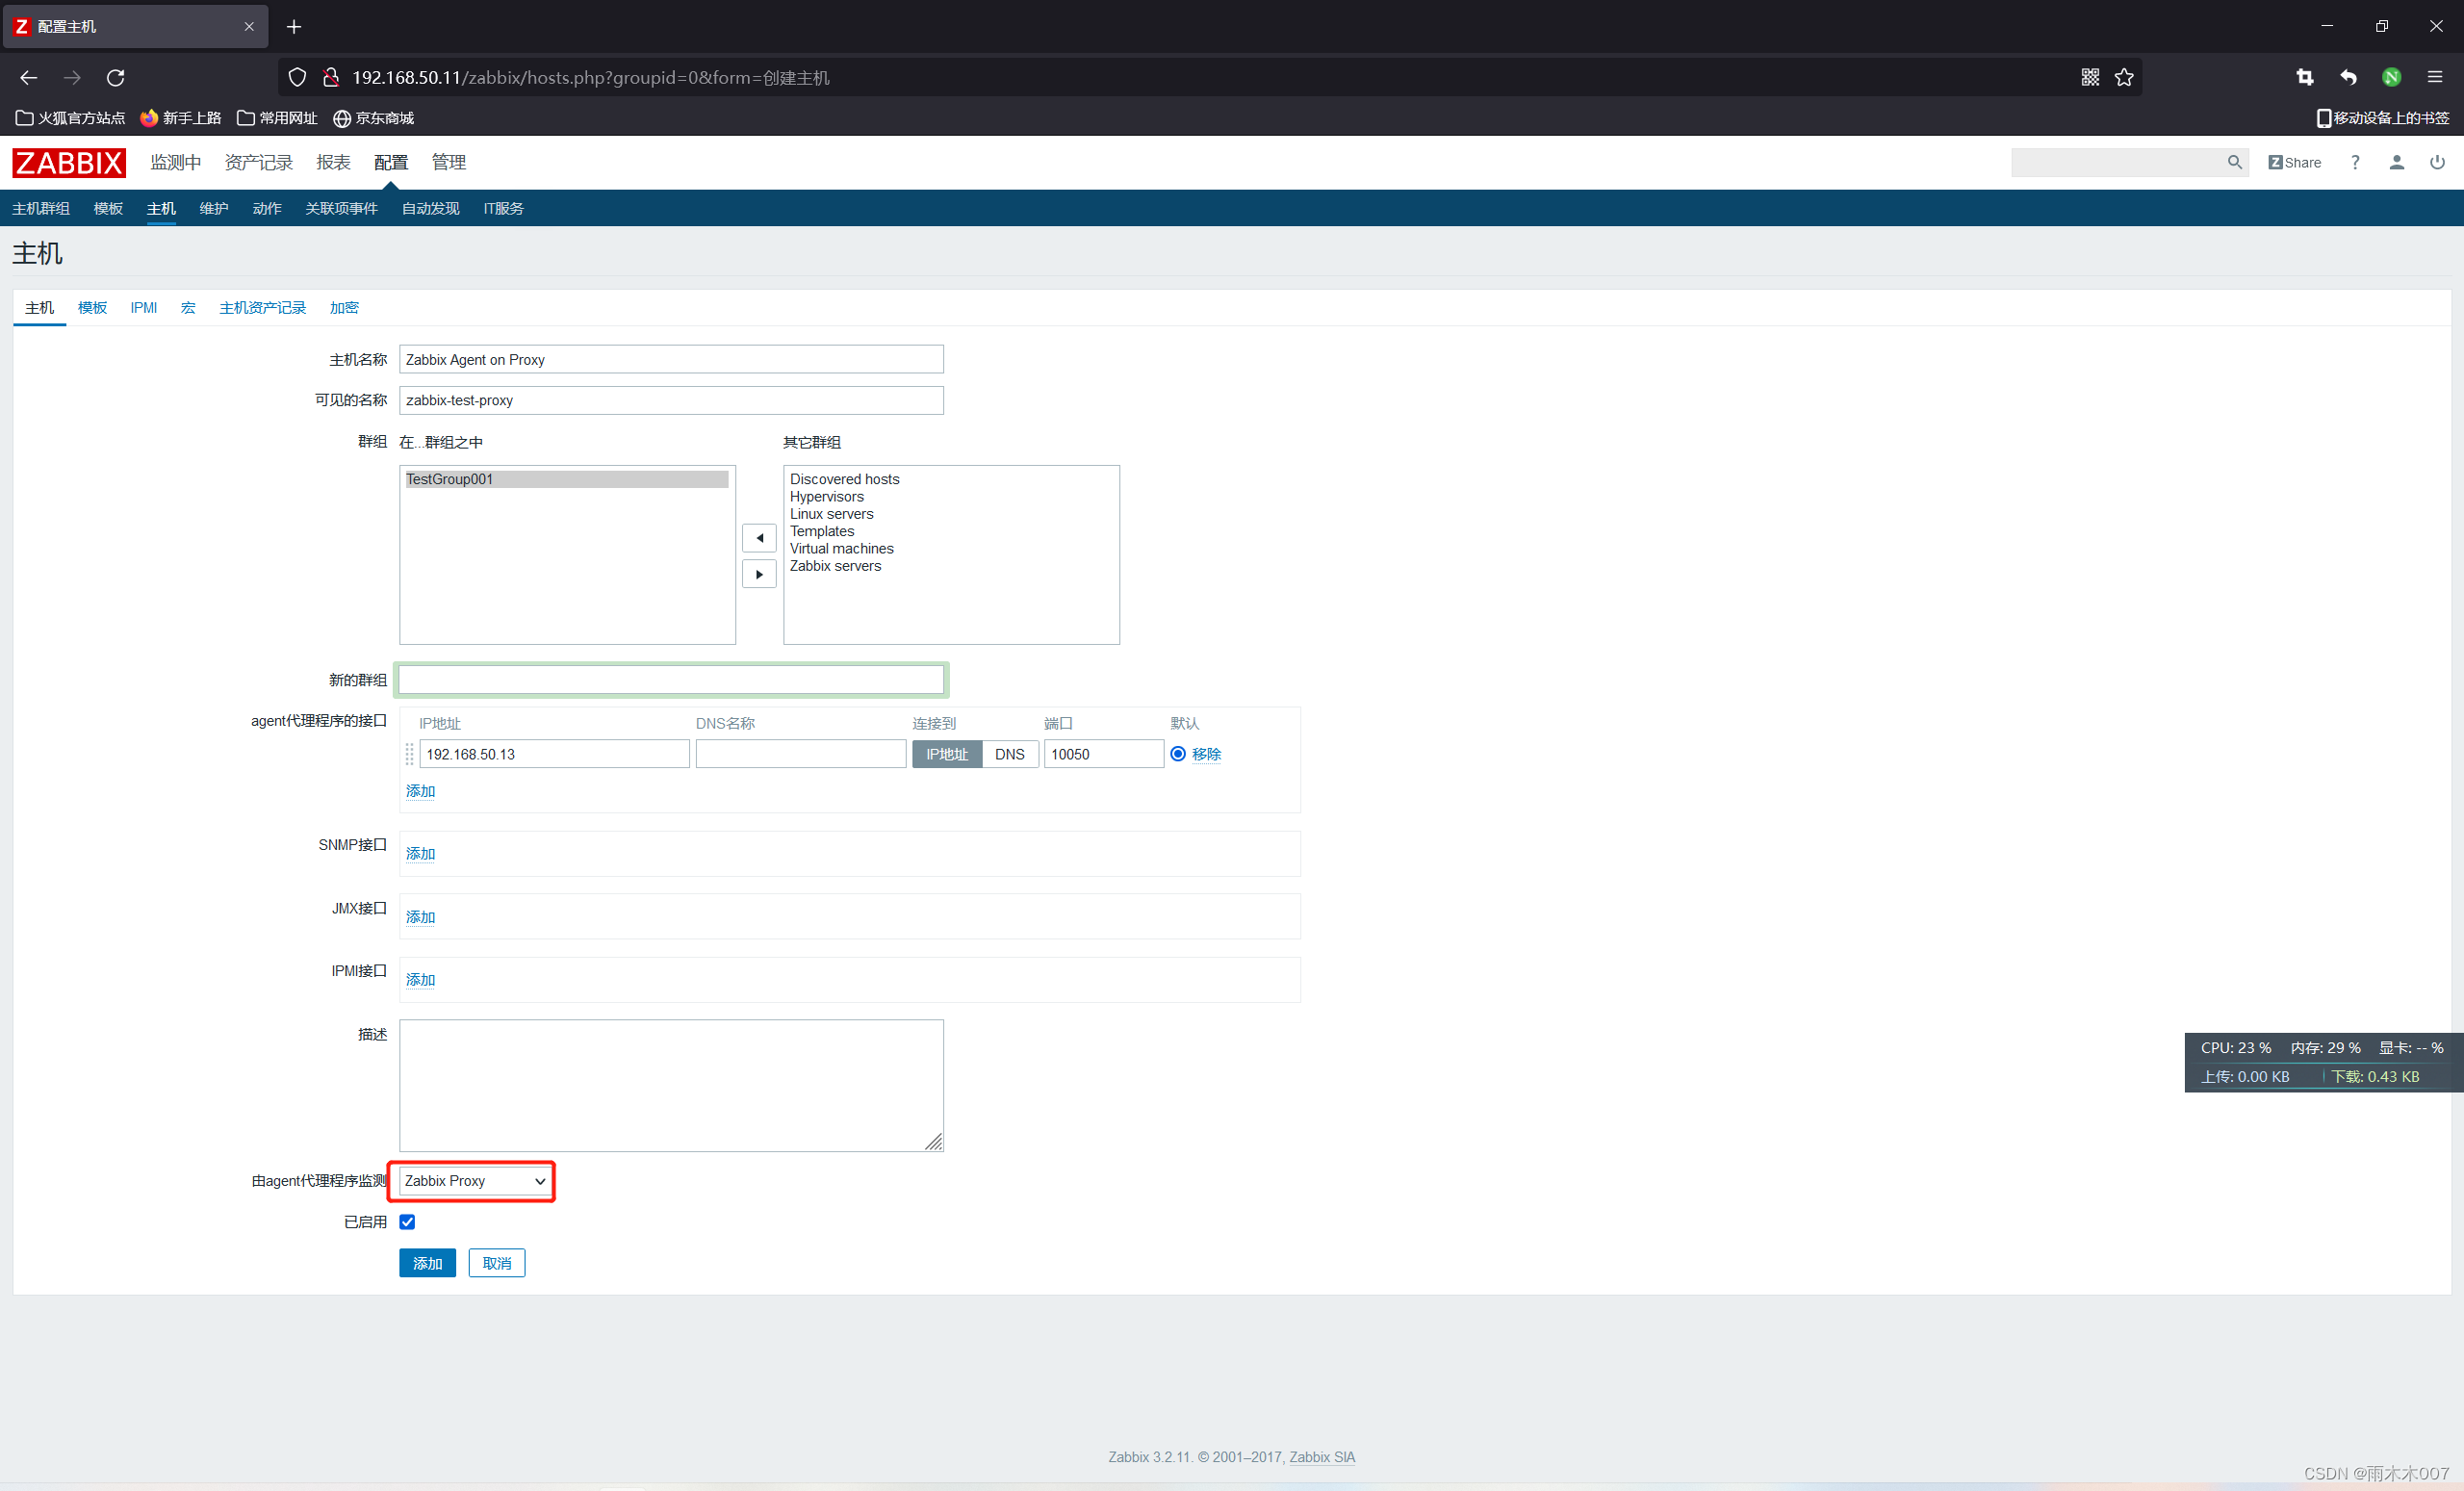Select Zabbix servers in other groups

pyautogui.click(x=835, y=566)
